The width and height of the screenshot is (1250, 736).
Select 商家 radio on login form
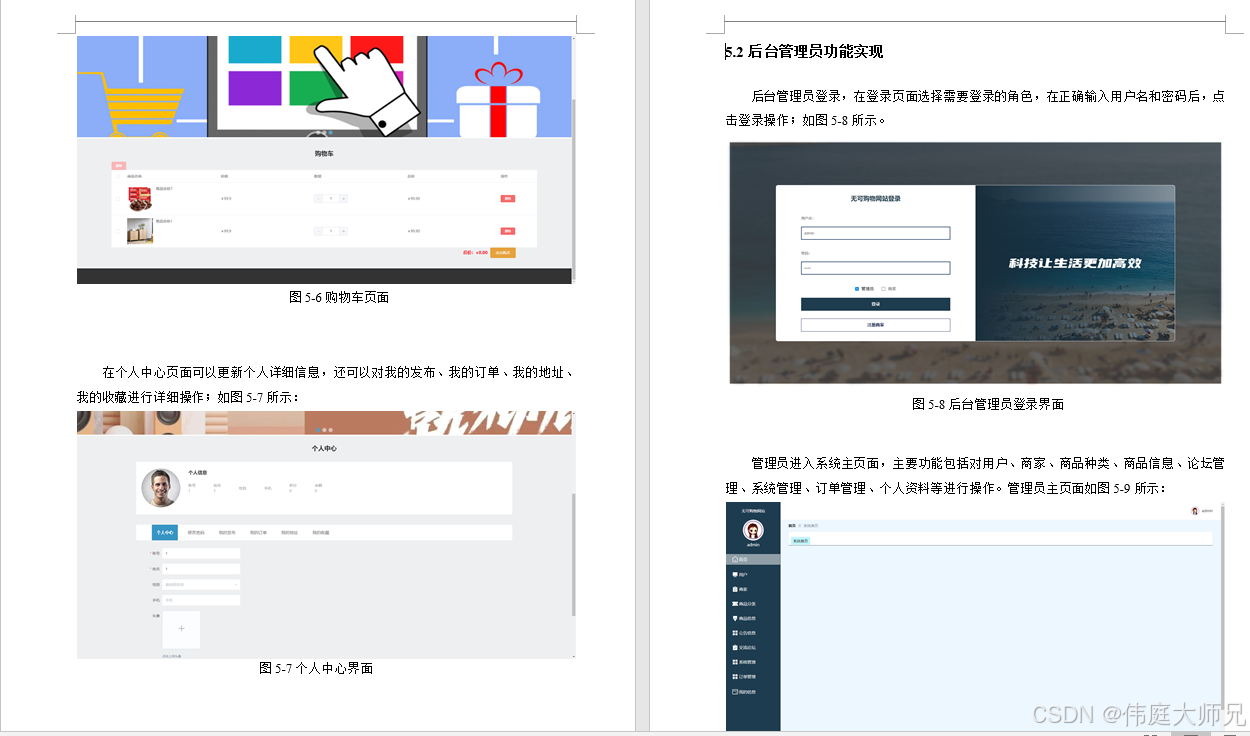pos(883,289)
